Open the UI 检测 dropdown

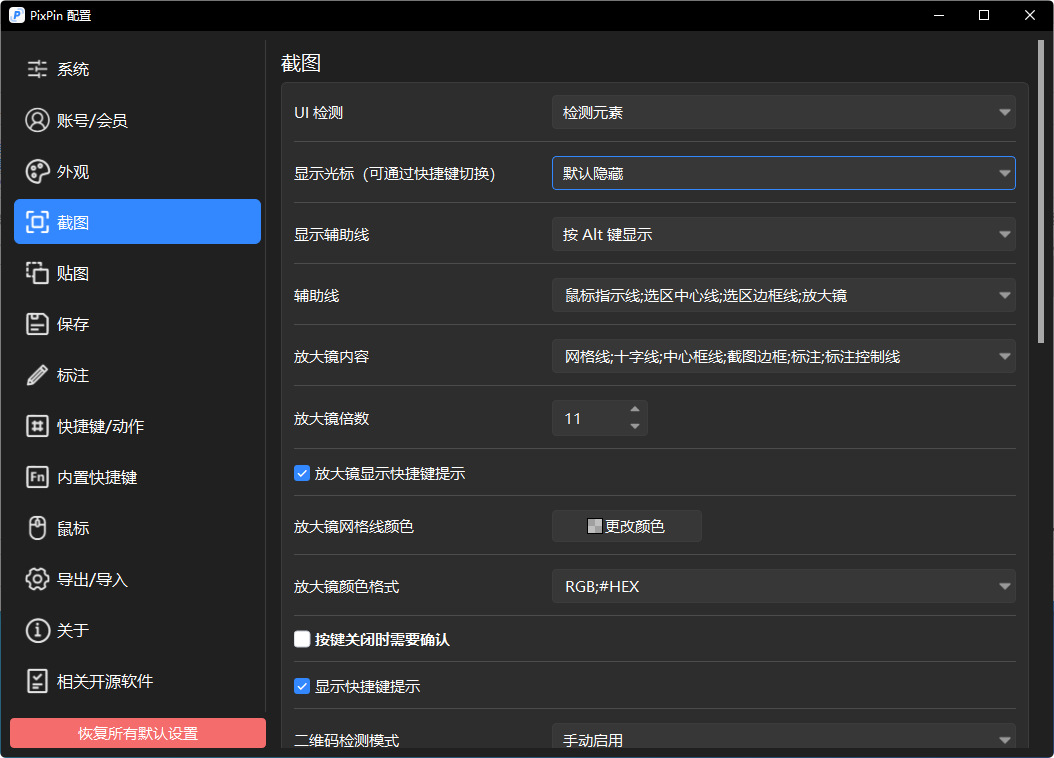783,112
